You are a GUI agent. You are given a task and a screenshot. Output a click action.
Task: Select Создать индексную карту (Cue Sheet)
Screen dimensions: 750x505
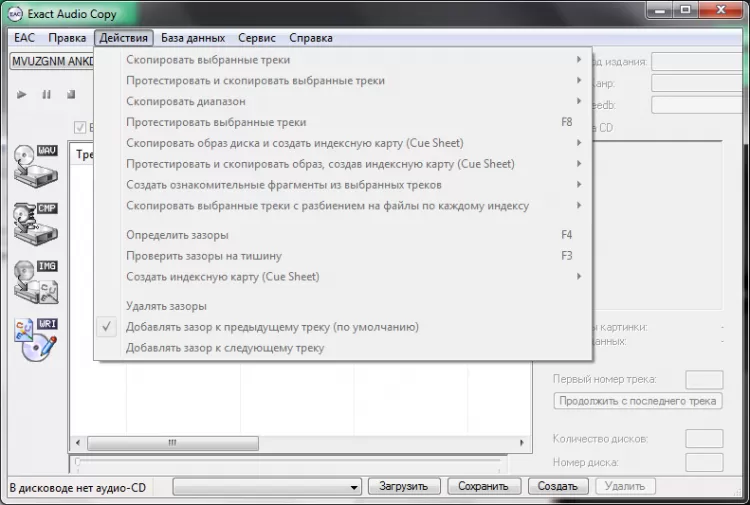343,276
